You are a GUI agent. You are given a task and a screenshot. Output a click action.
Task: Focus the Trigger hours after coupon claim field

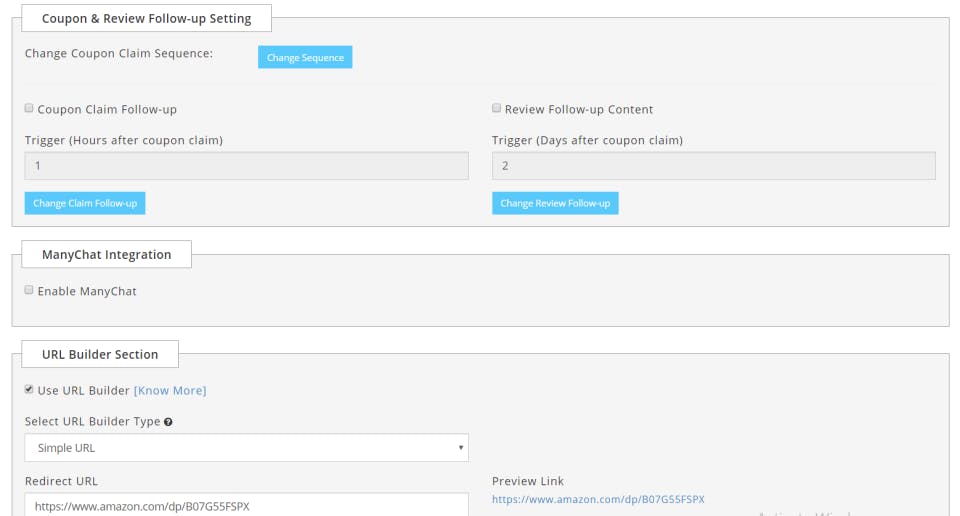click(246, 166)
